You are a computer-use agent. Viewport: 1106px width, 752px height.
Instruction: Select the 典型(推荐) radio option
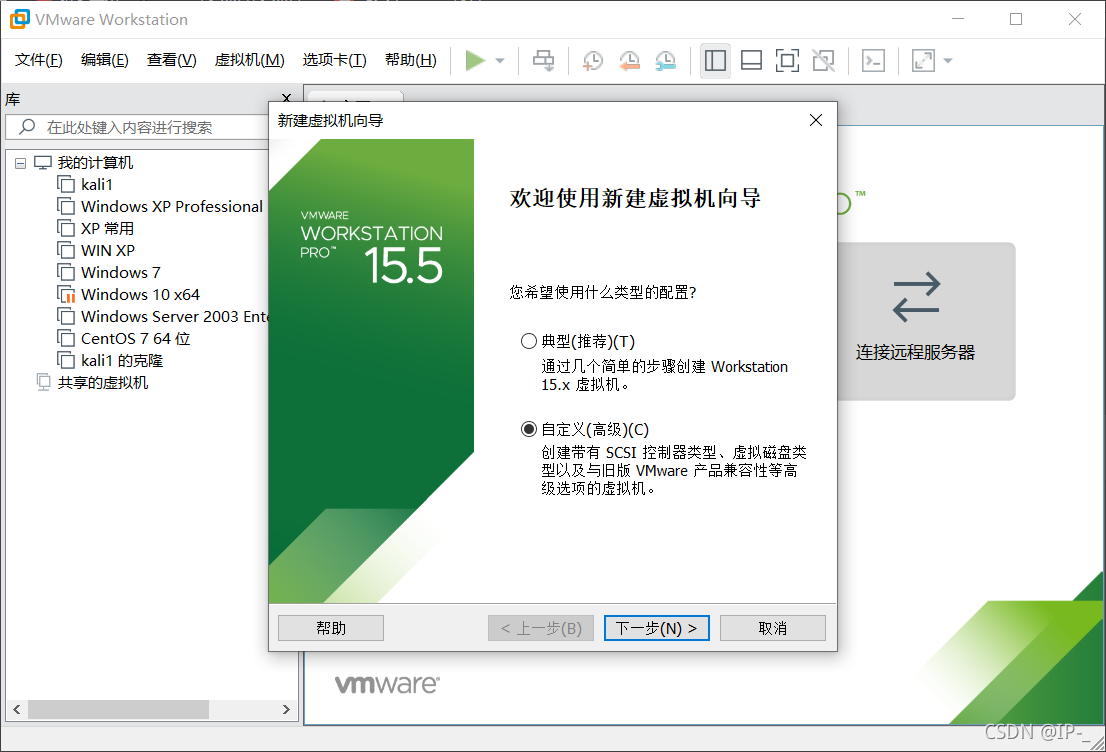(528, 341)
